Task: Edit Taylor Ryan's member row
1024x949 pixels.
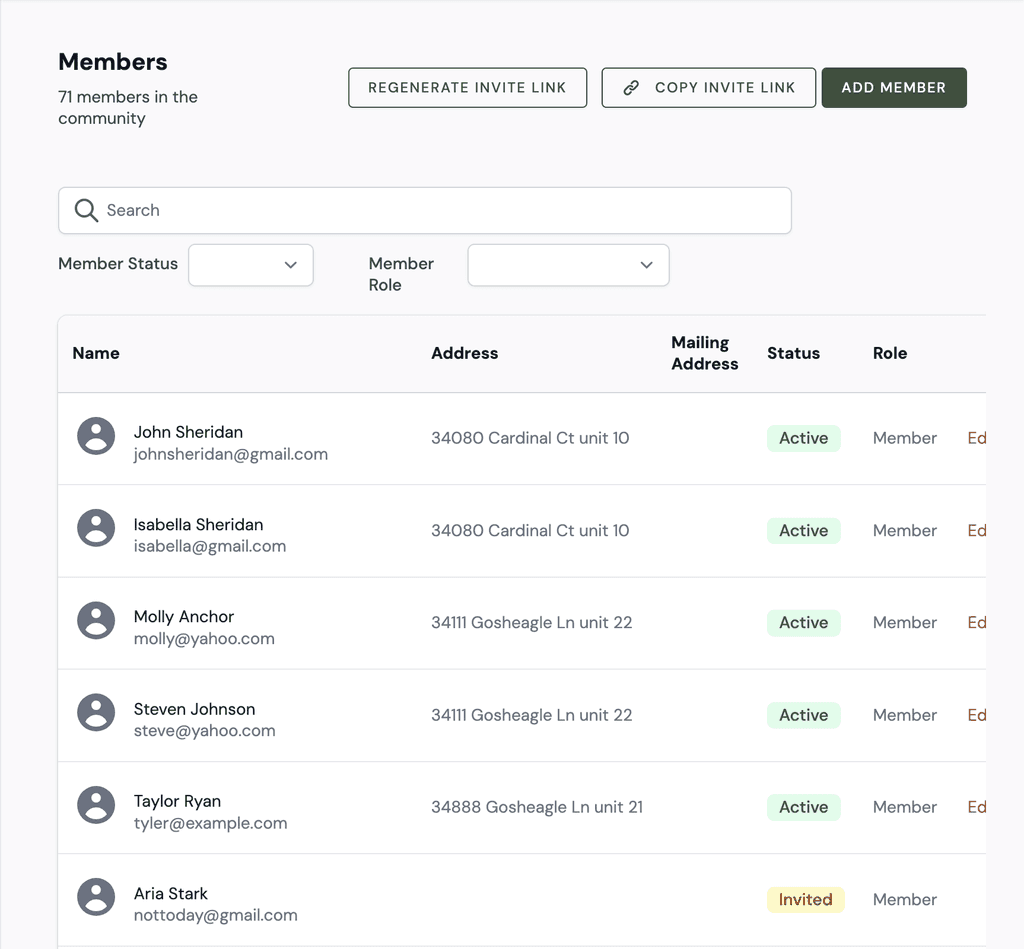Action: [977, 807]
